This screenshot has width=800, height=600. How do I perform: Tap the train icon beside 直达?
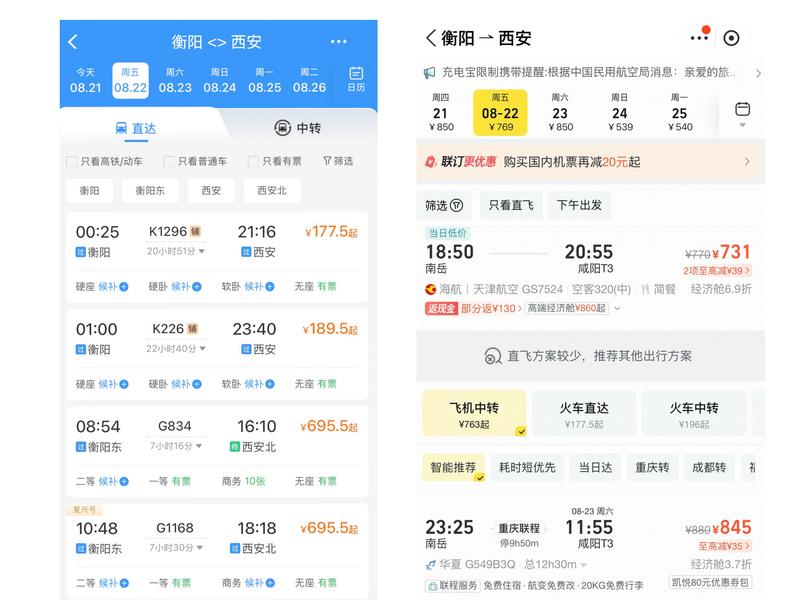click(121, 128)
